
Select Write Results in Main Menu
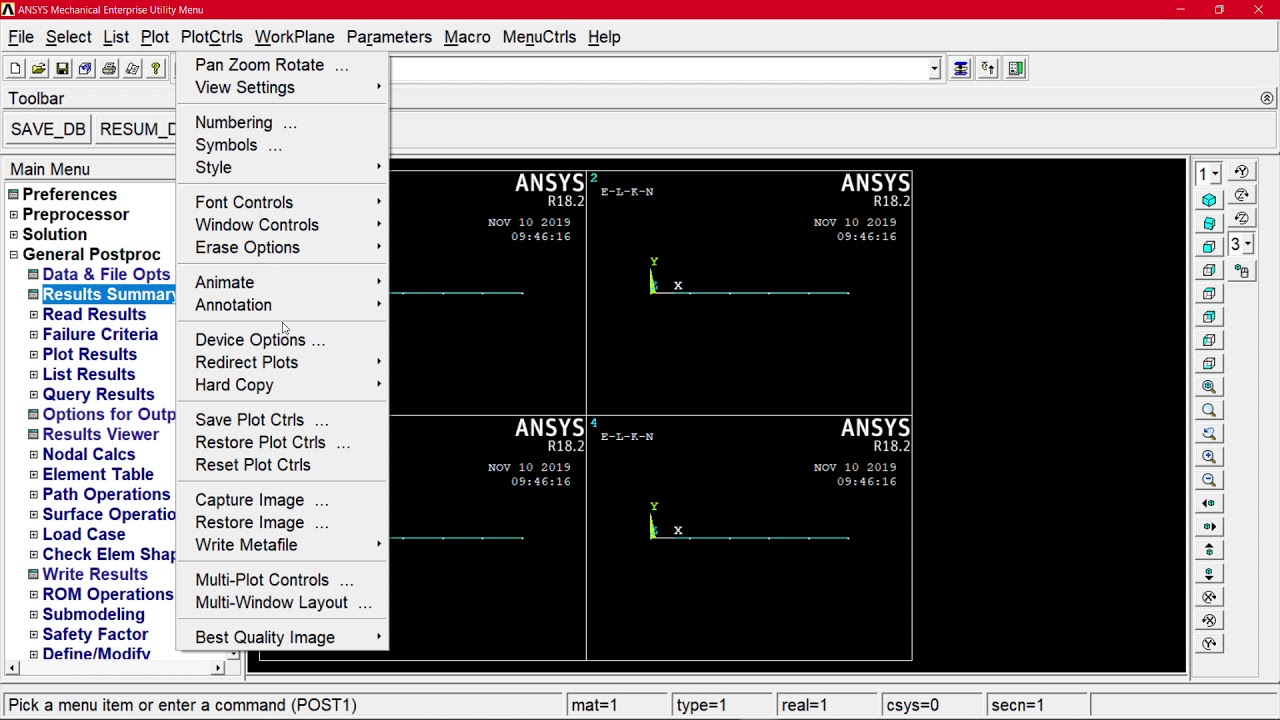coord(95,575)
